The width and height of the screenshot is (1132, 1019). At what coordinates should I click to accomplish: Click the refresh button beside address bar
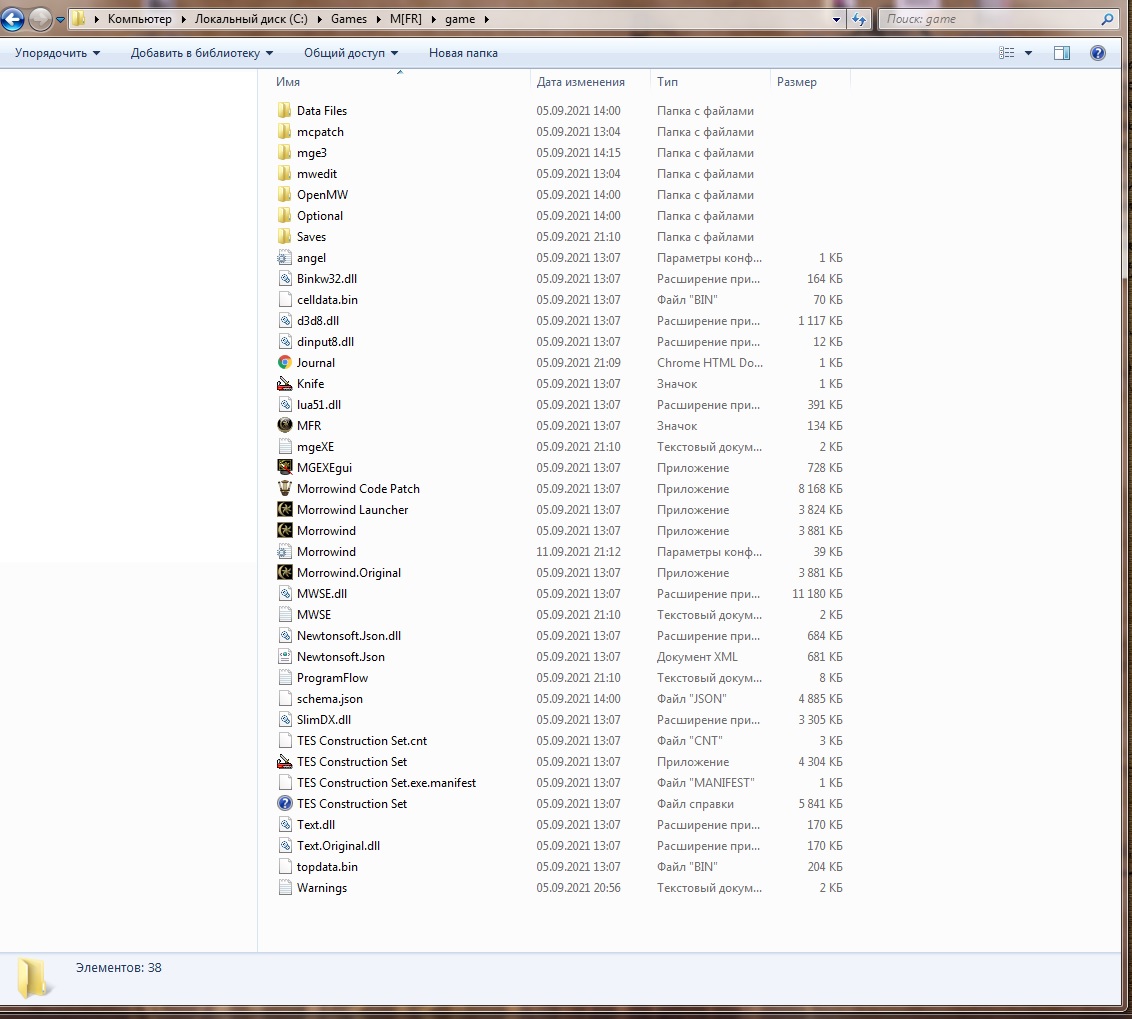pos(858,19)
